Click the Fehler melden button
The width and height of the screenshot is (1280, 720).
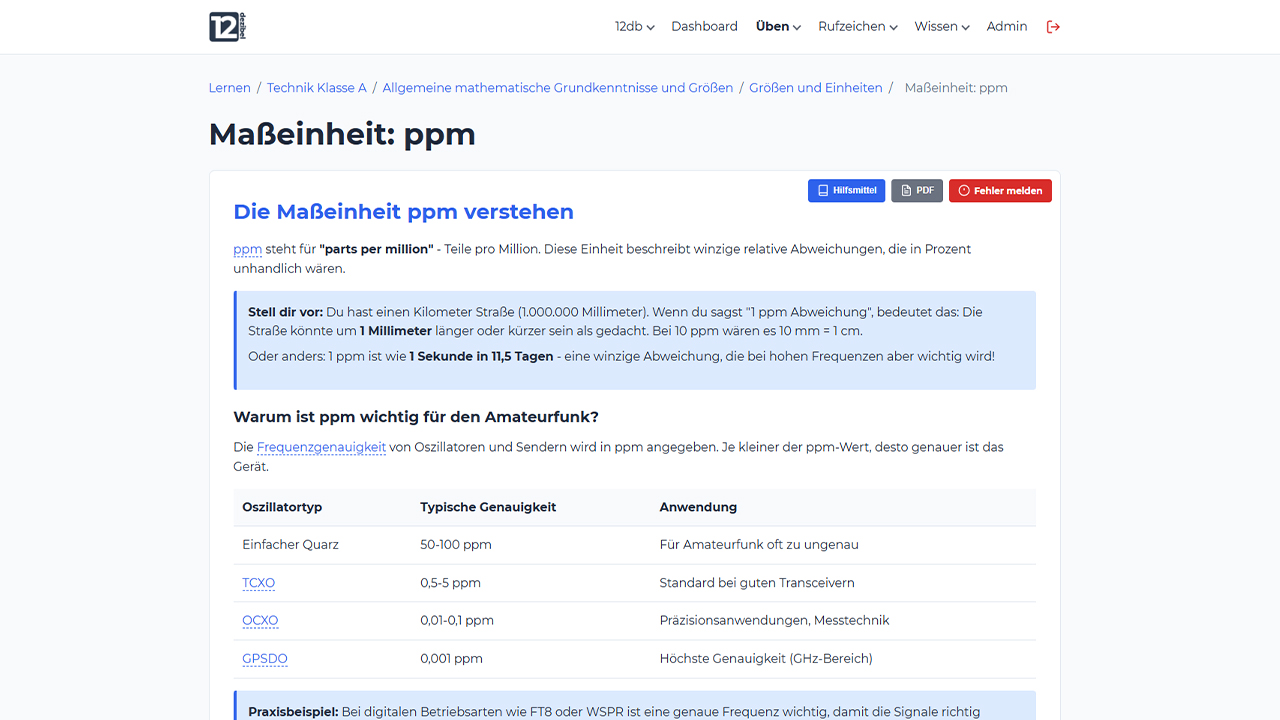pyautogui.click(x=1000, y=190)
